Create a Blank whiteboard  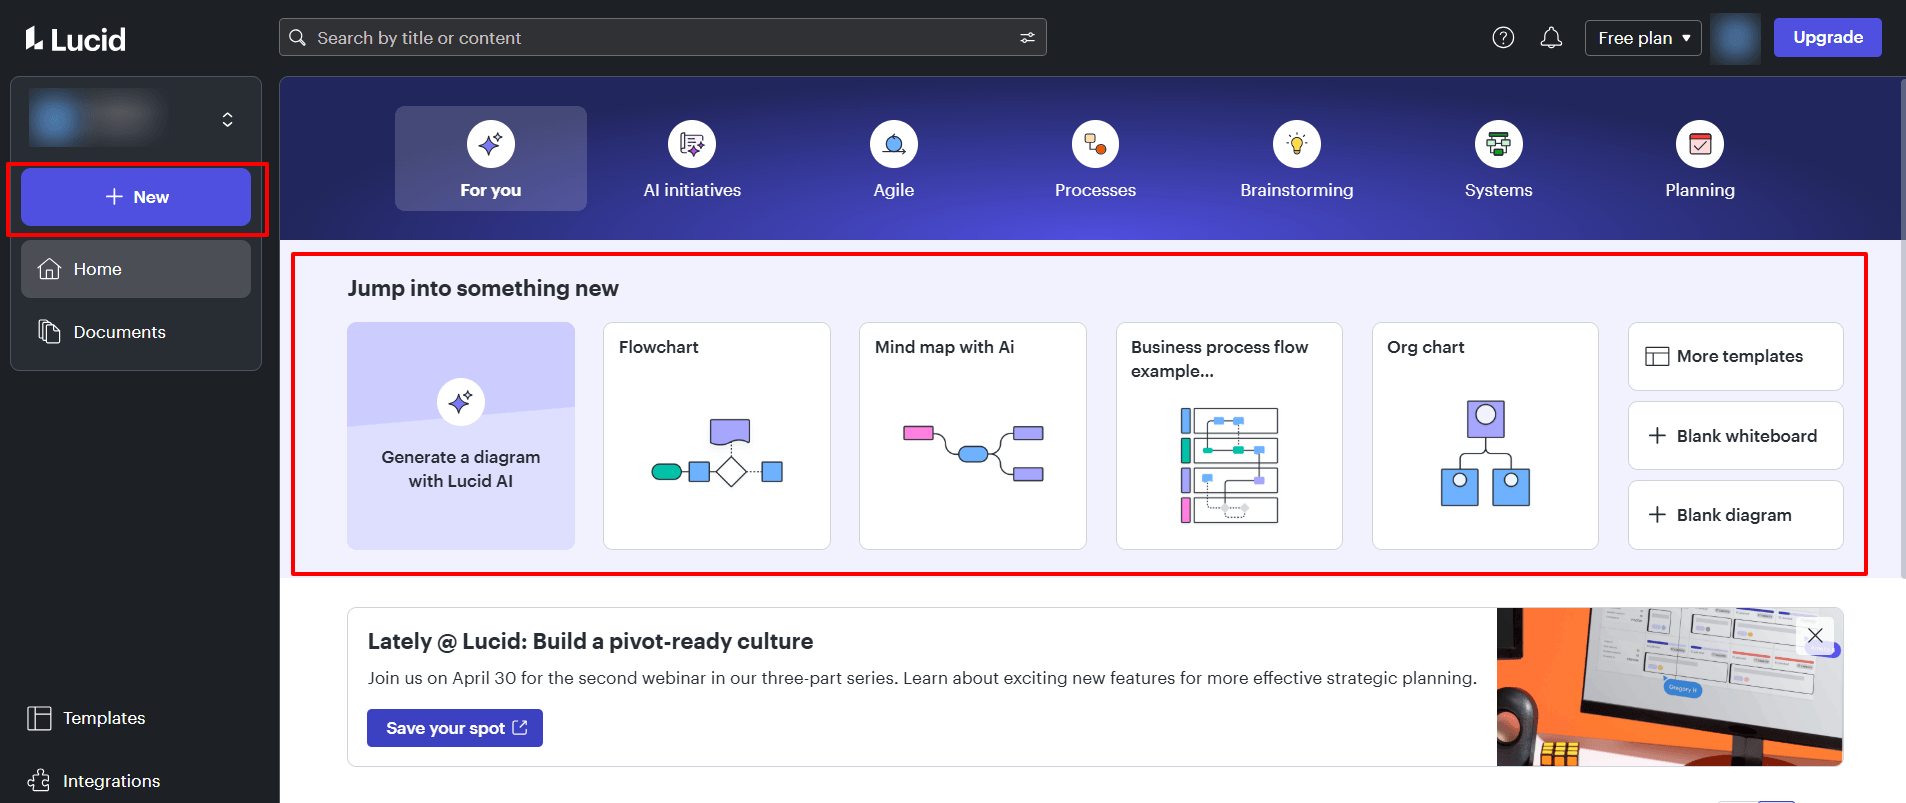pyautogui.click(x=1735, y=436)
